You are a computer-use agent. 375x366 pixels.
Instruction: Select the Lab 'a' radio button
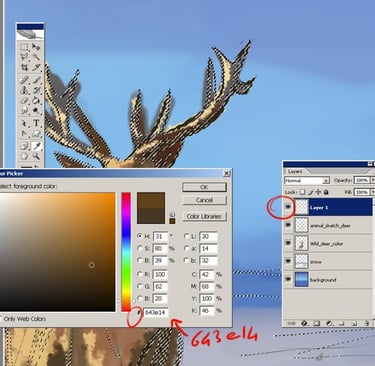187,248
